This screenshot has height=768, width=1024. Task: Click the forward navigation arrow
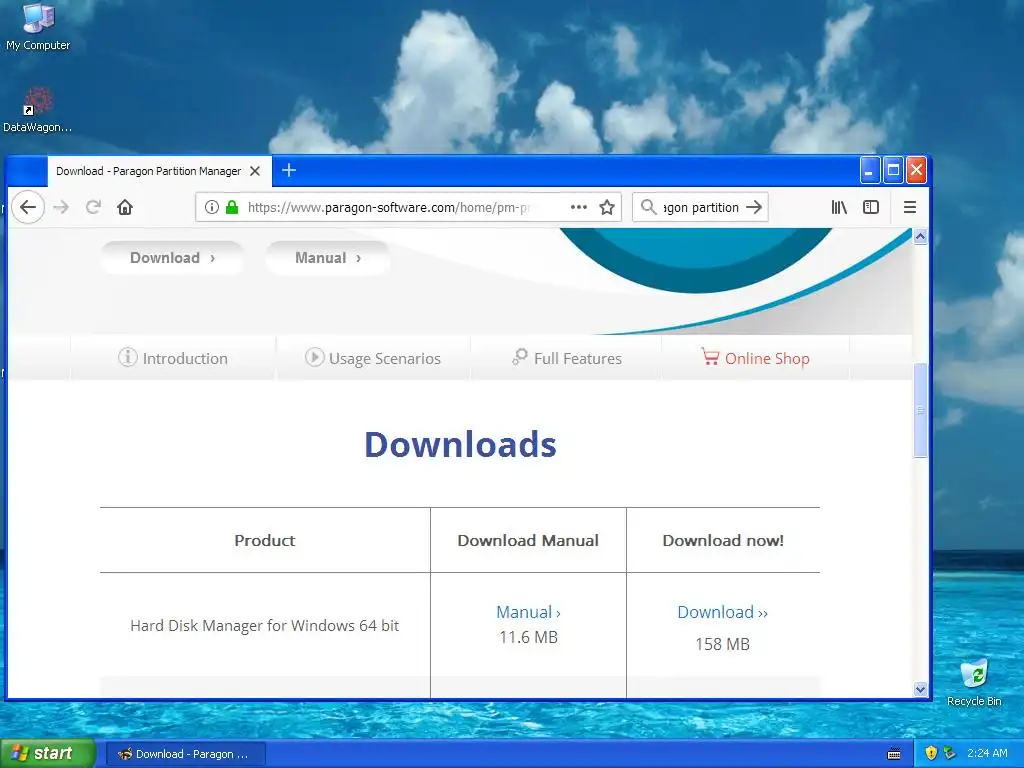(61, 207)
